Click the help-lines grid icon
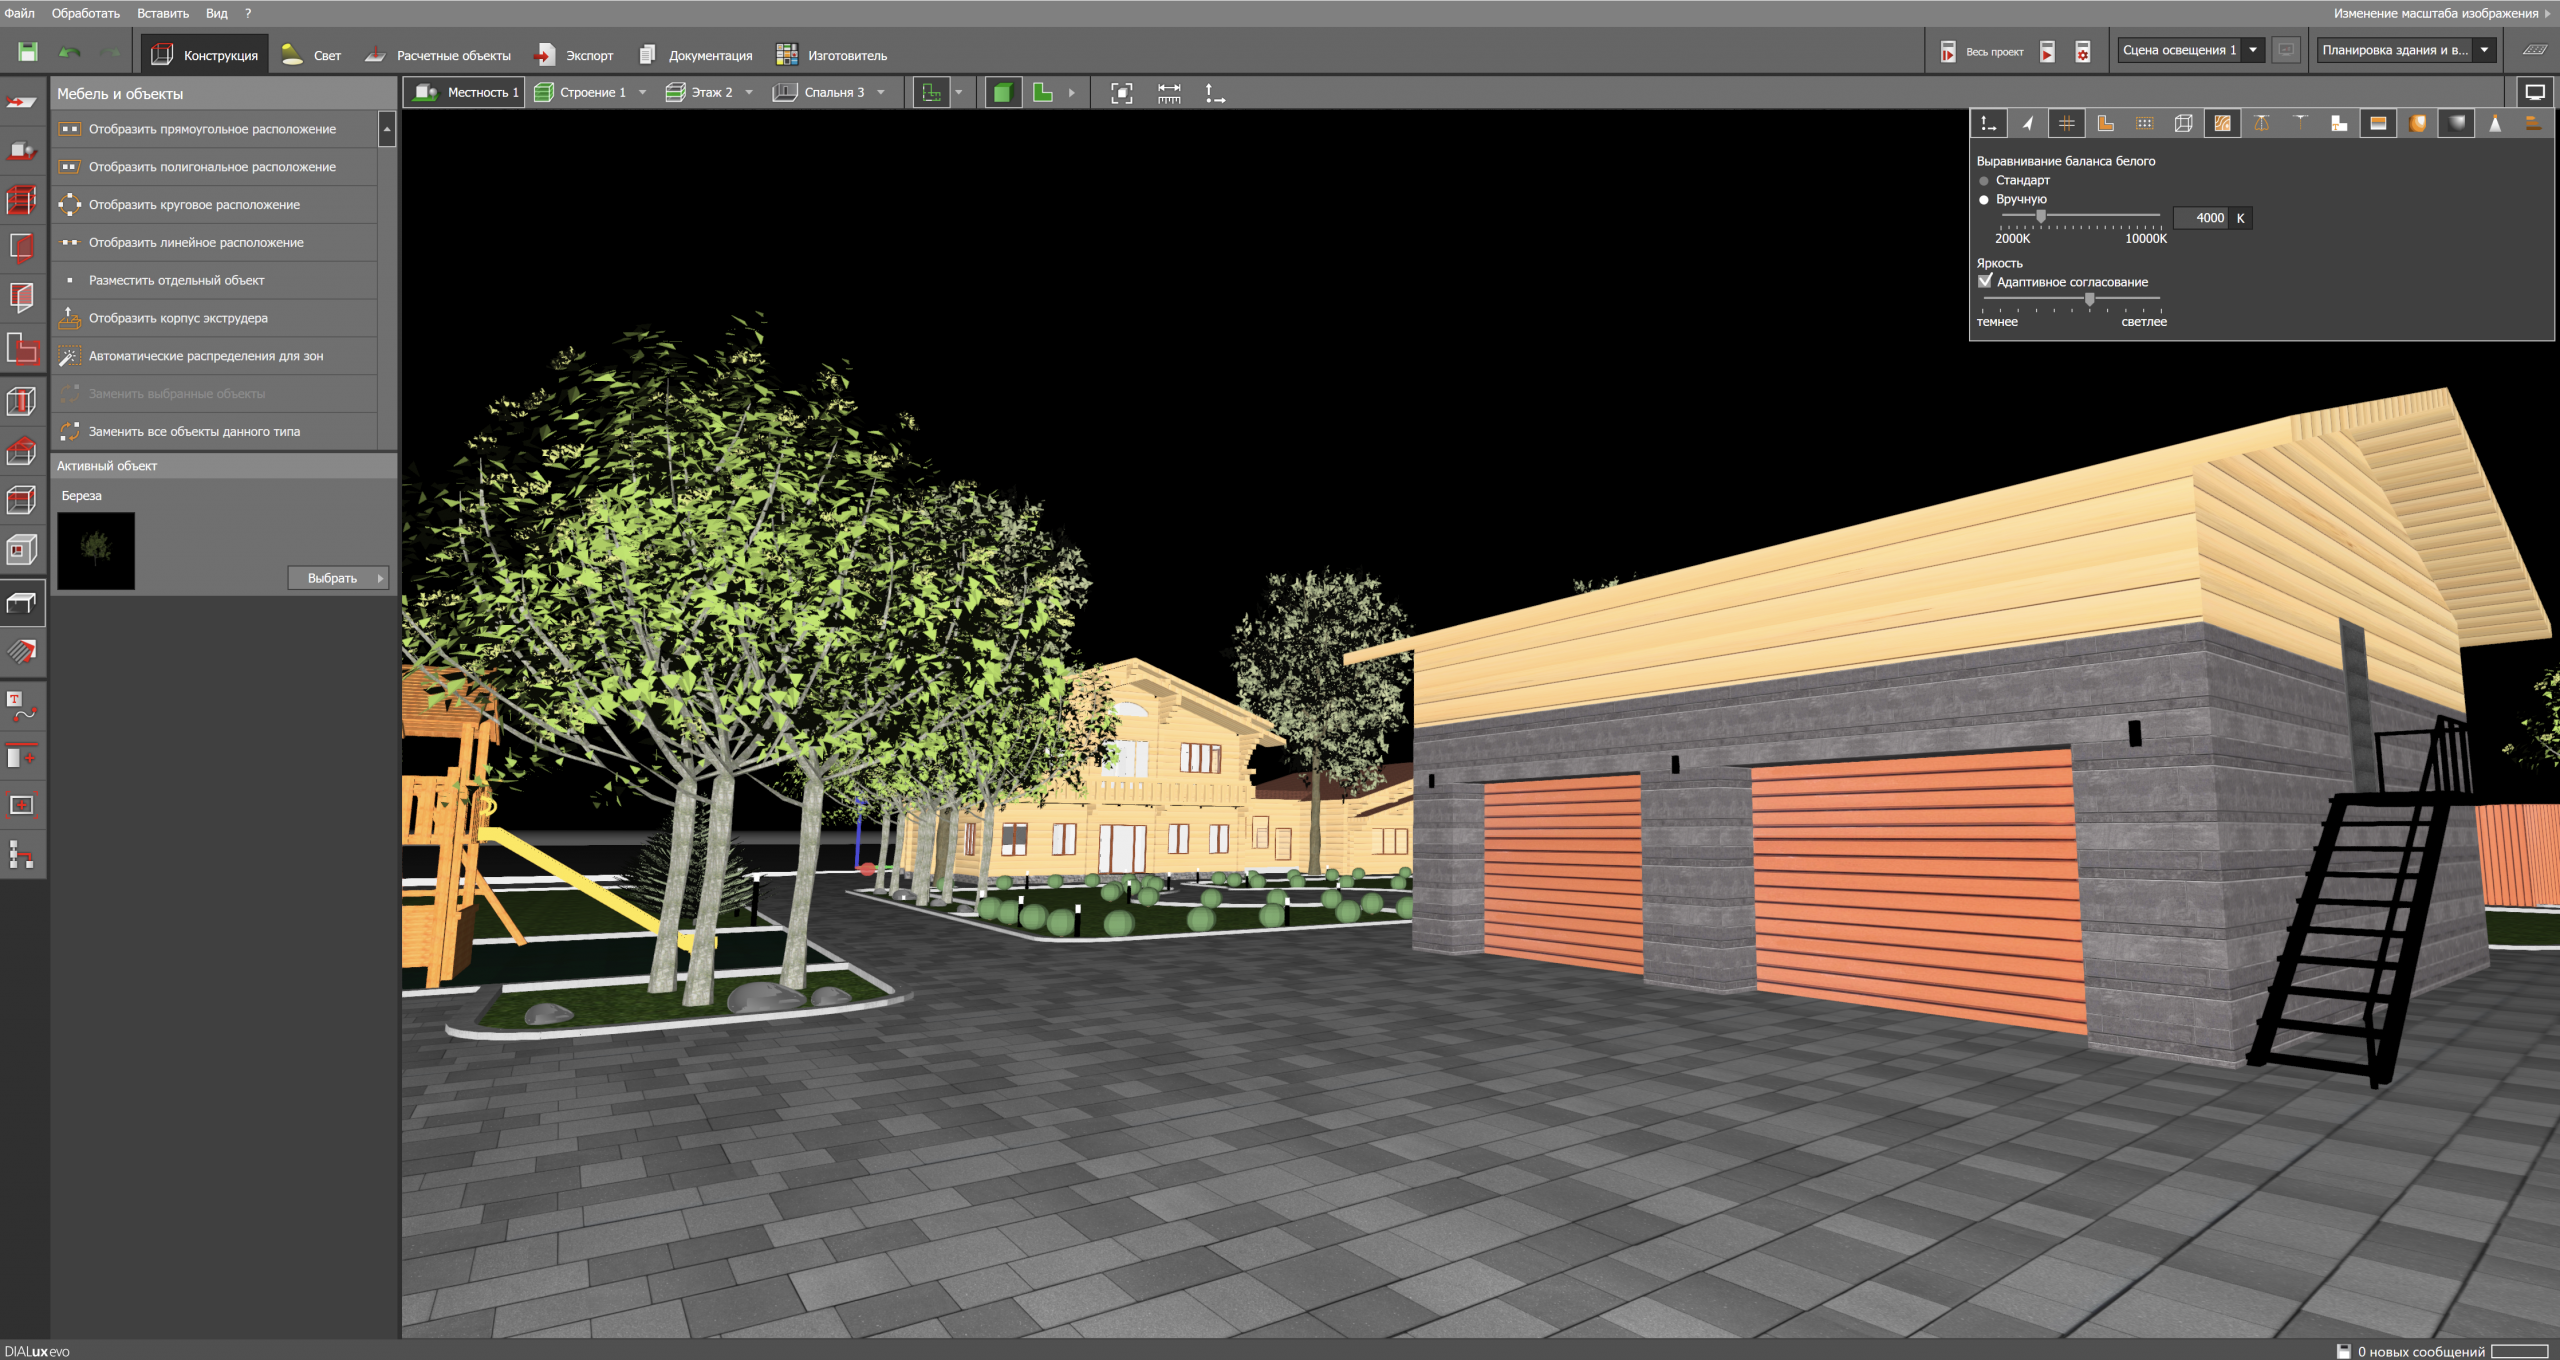Image resolution: width=2560 pixels, height=1360 pixels. coord(2066,124)
